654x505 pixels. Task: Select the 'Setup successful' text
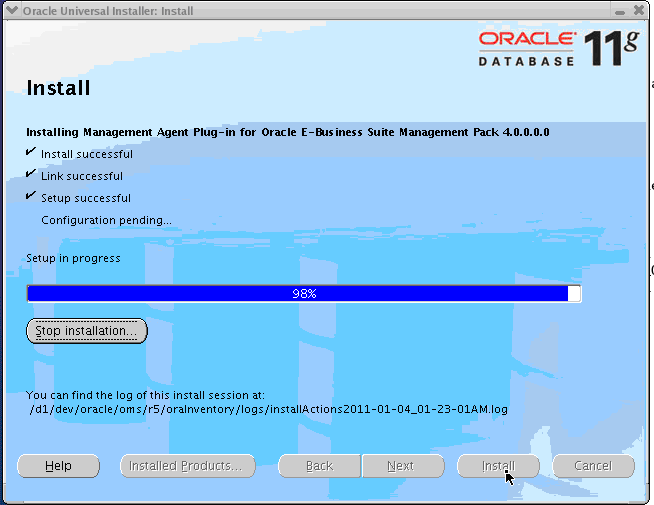click(86, 198)
